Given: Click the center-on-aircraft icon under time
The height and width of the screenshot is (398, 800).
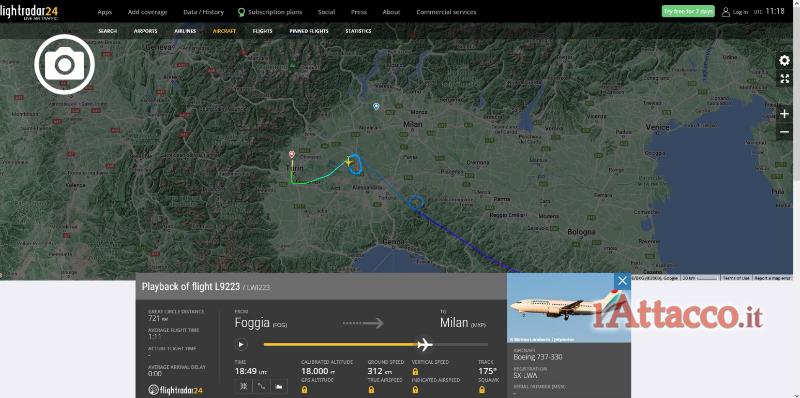Looking at the screenshot, I should pos(244,386).
